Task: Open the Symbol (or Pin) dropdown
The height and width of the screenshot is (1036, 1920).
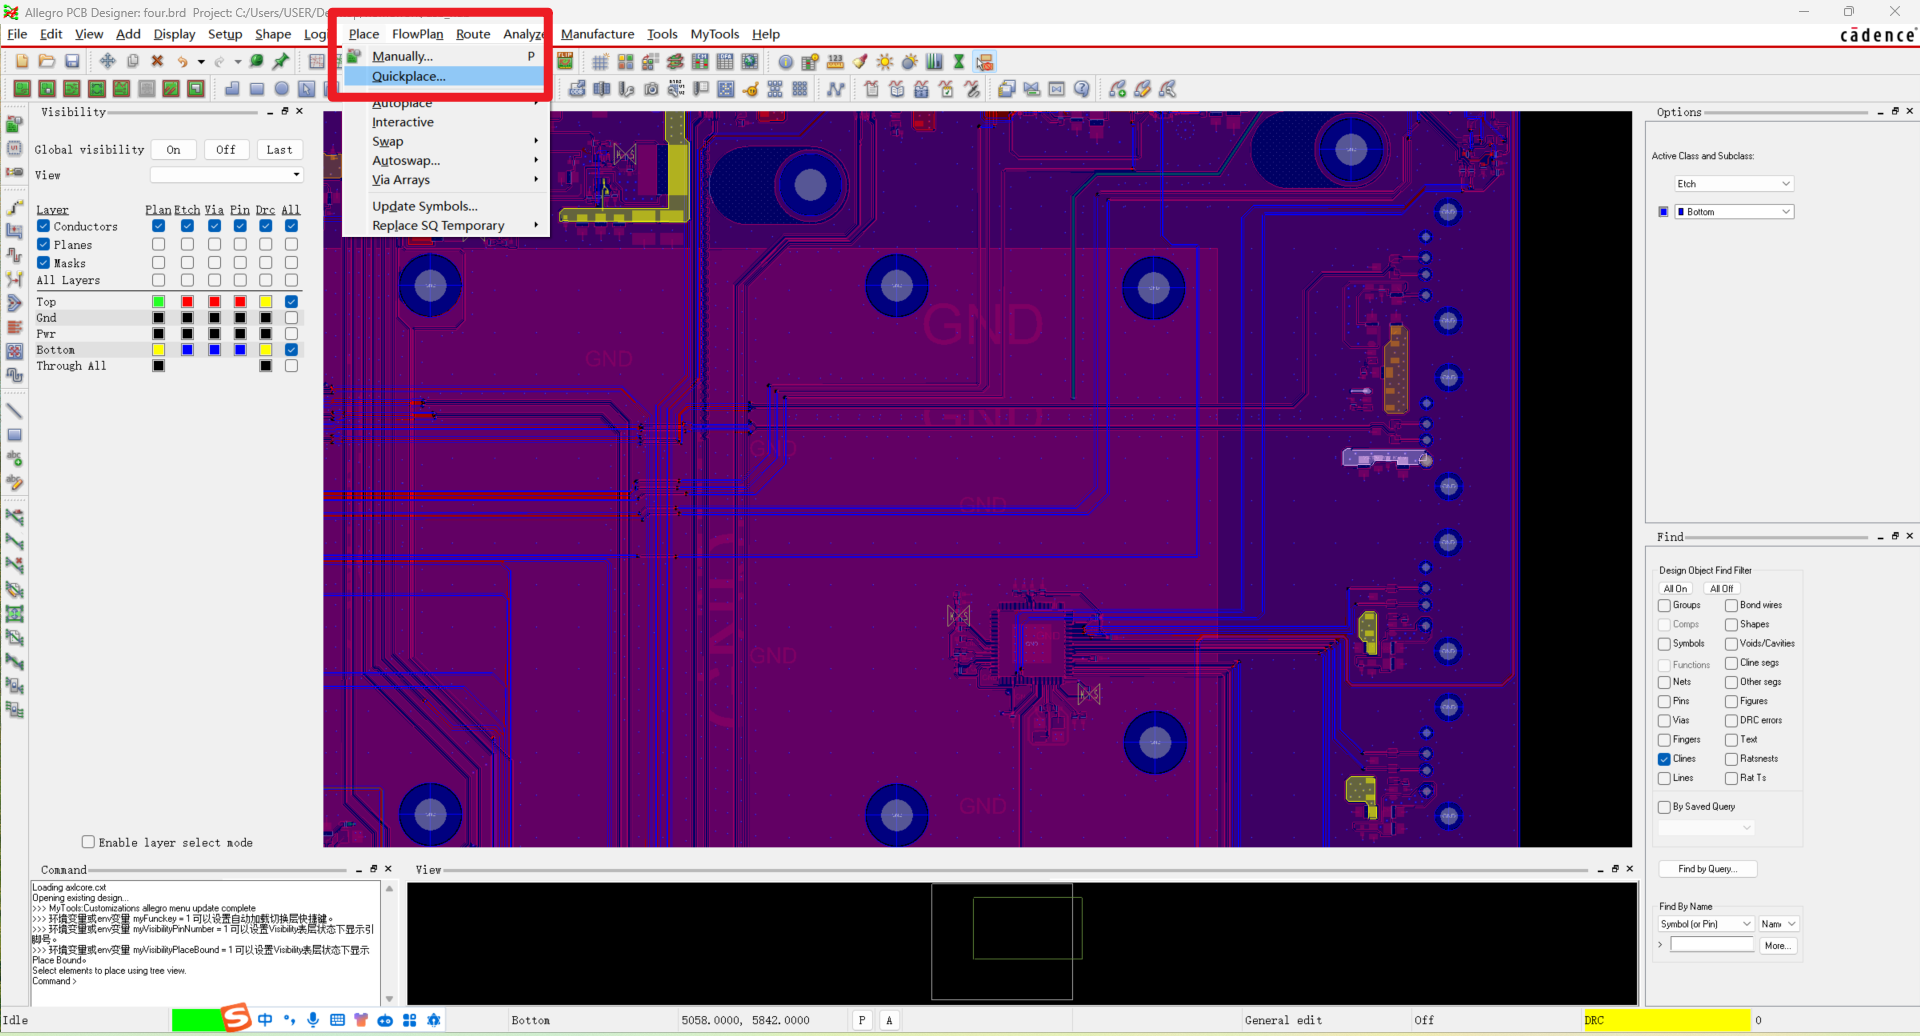Action: point(1706,924)
